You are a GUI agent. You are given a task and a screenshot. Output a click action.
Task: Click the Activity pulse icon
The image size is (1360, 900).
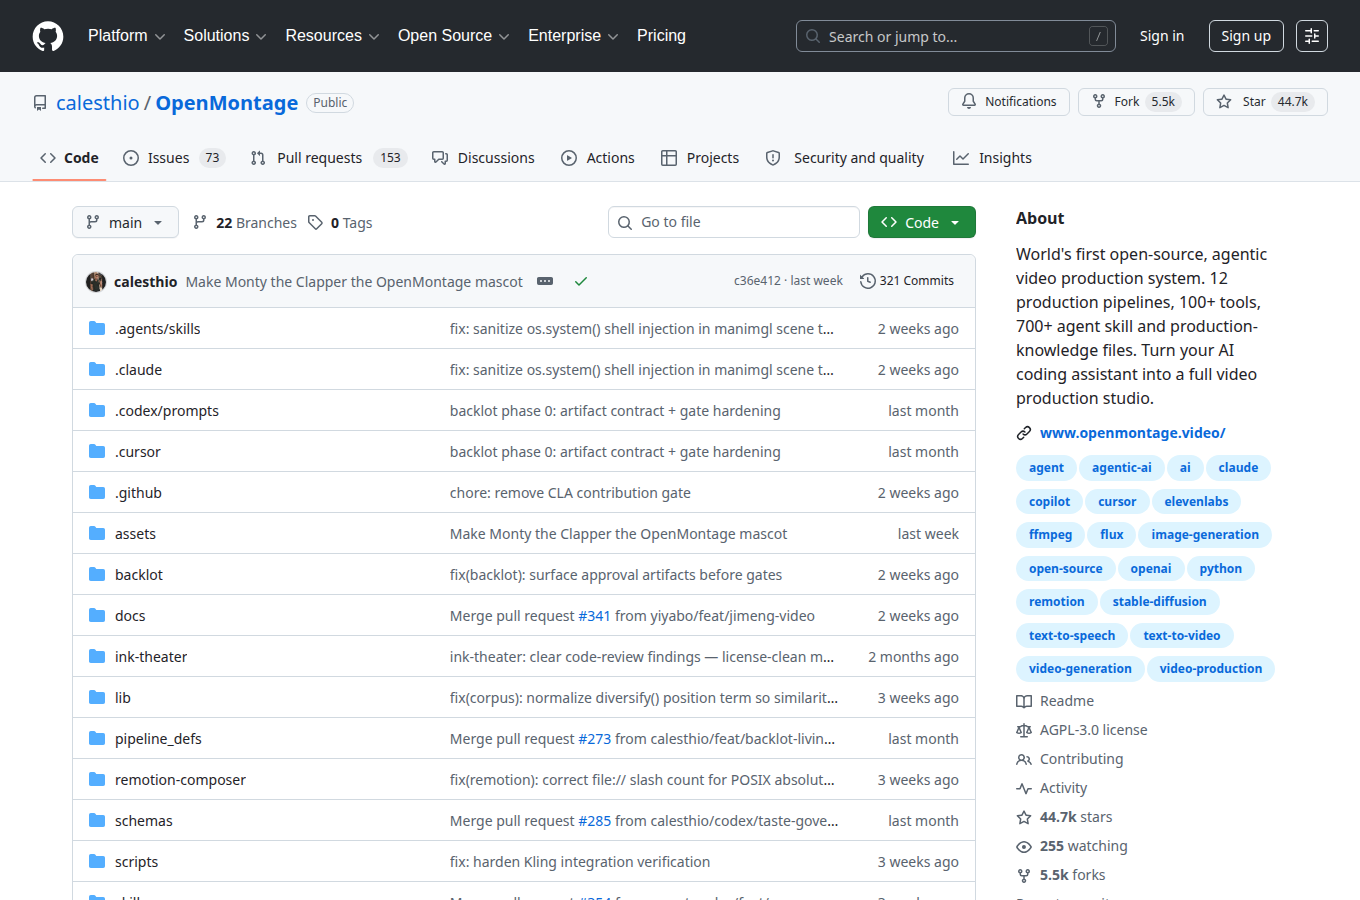tap(1024, 788)
